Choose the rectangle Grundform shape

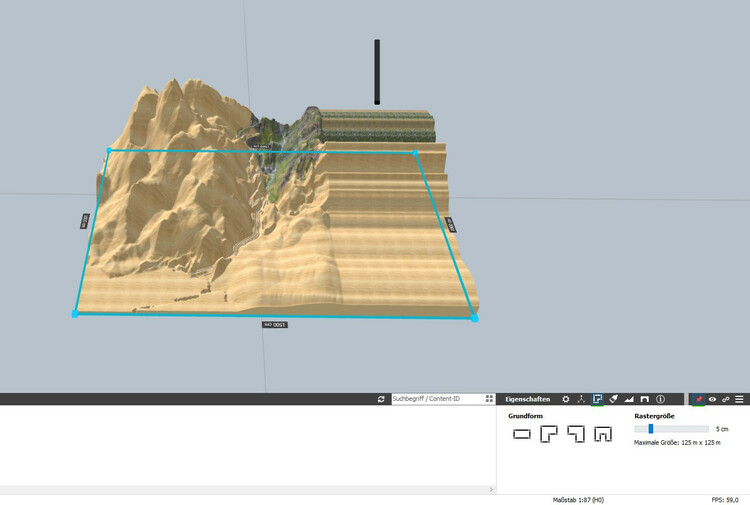point(521,434)
